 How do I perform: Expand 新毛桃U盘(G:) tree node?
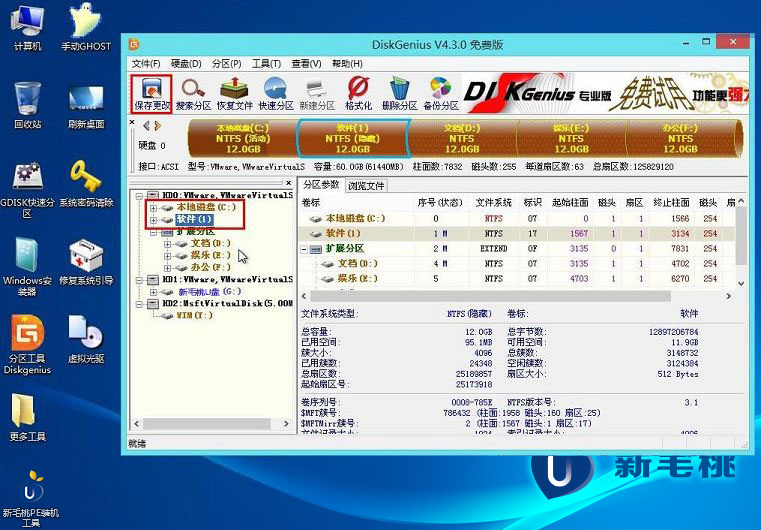coord(153,292)
